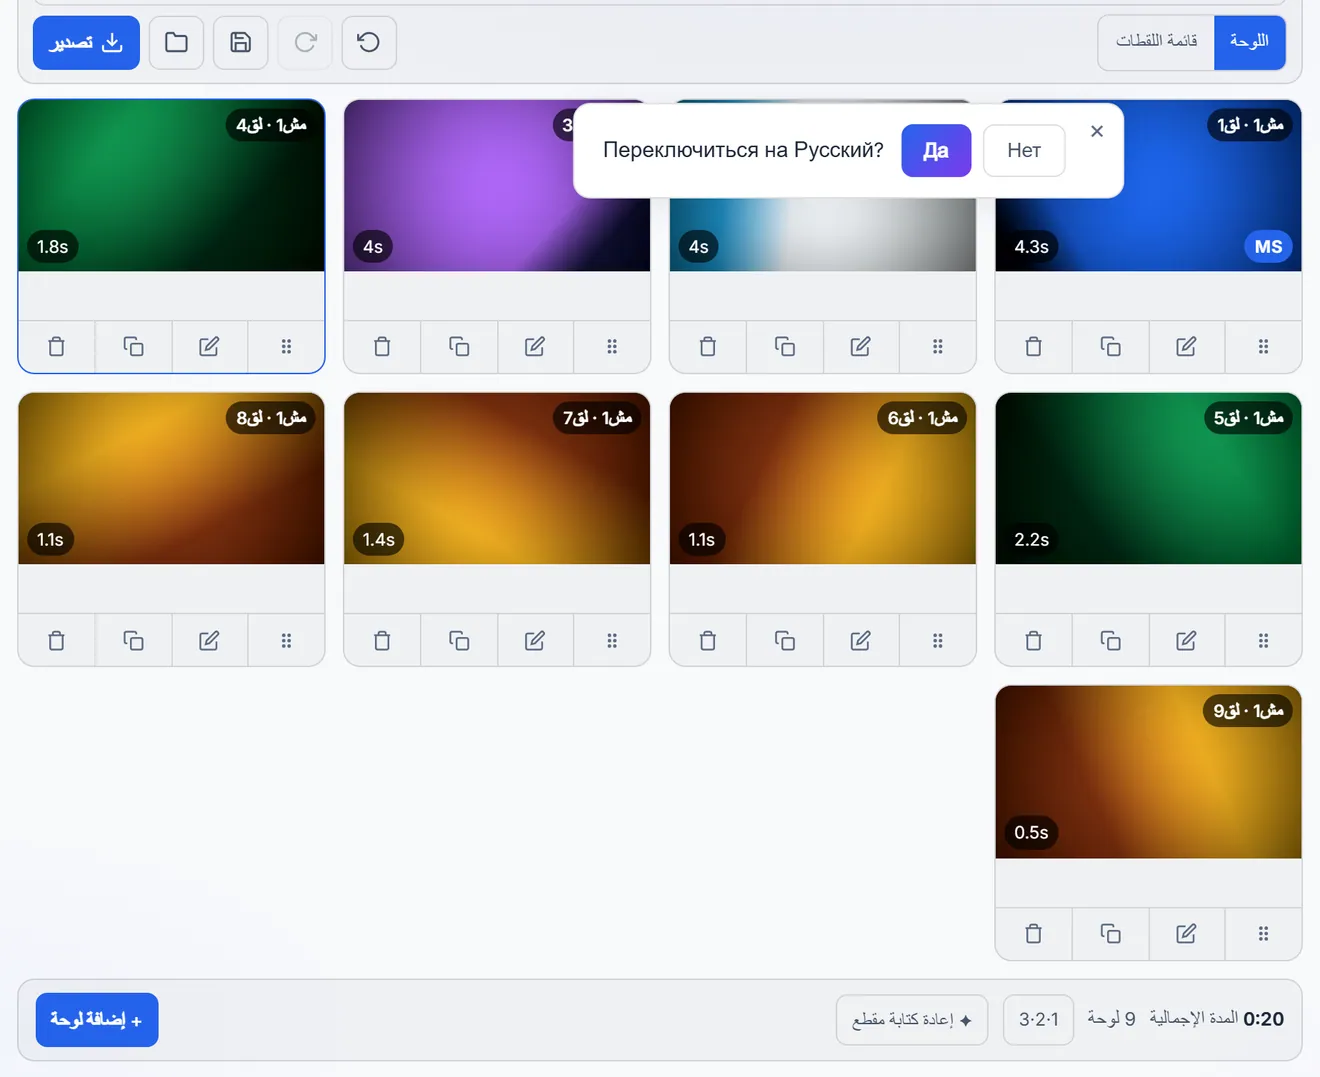This screenshot has height=1077, width=1320.
Task: Open the folder icon in the toolbar
Action: [176, 42]
